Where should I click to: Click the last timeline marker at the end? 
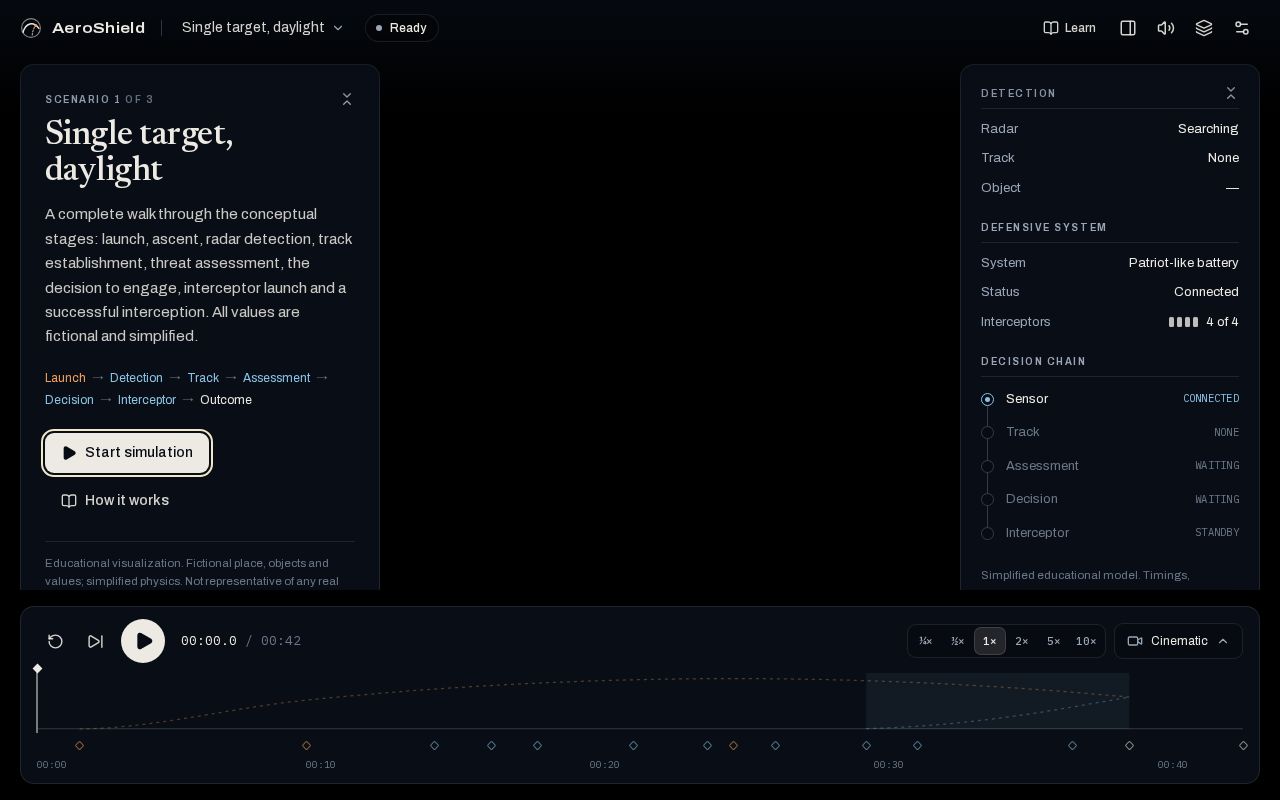coord(1243,745)
